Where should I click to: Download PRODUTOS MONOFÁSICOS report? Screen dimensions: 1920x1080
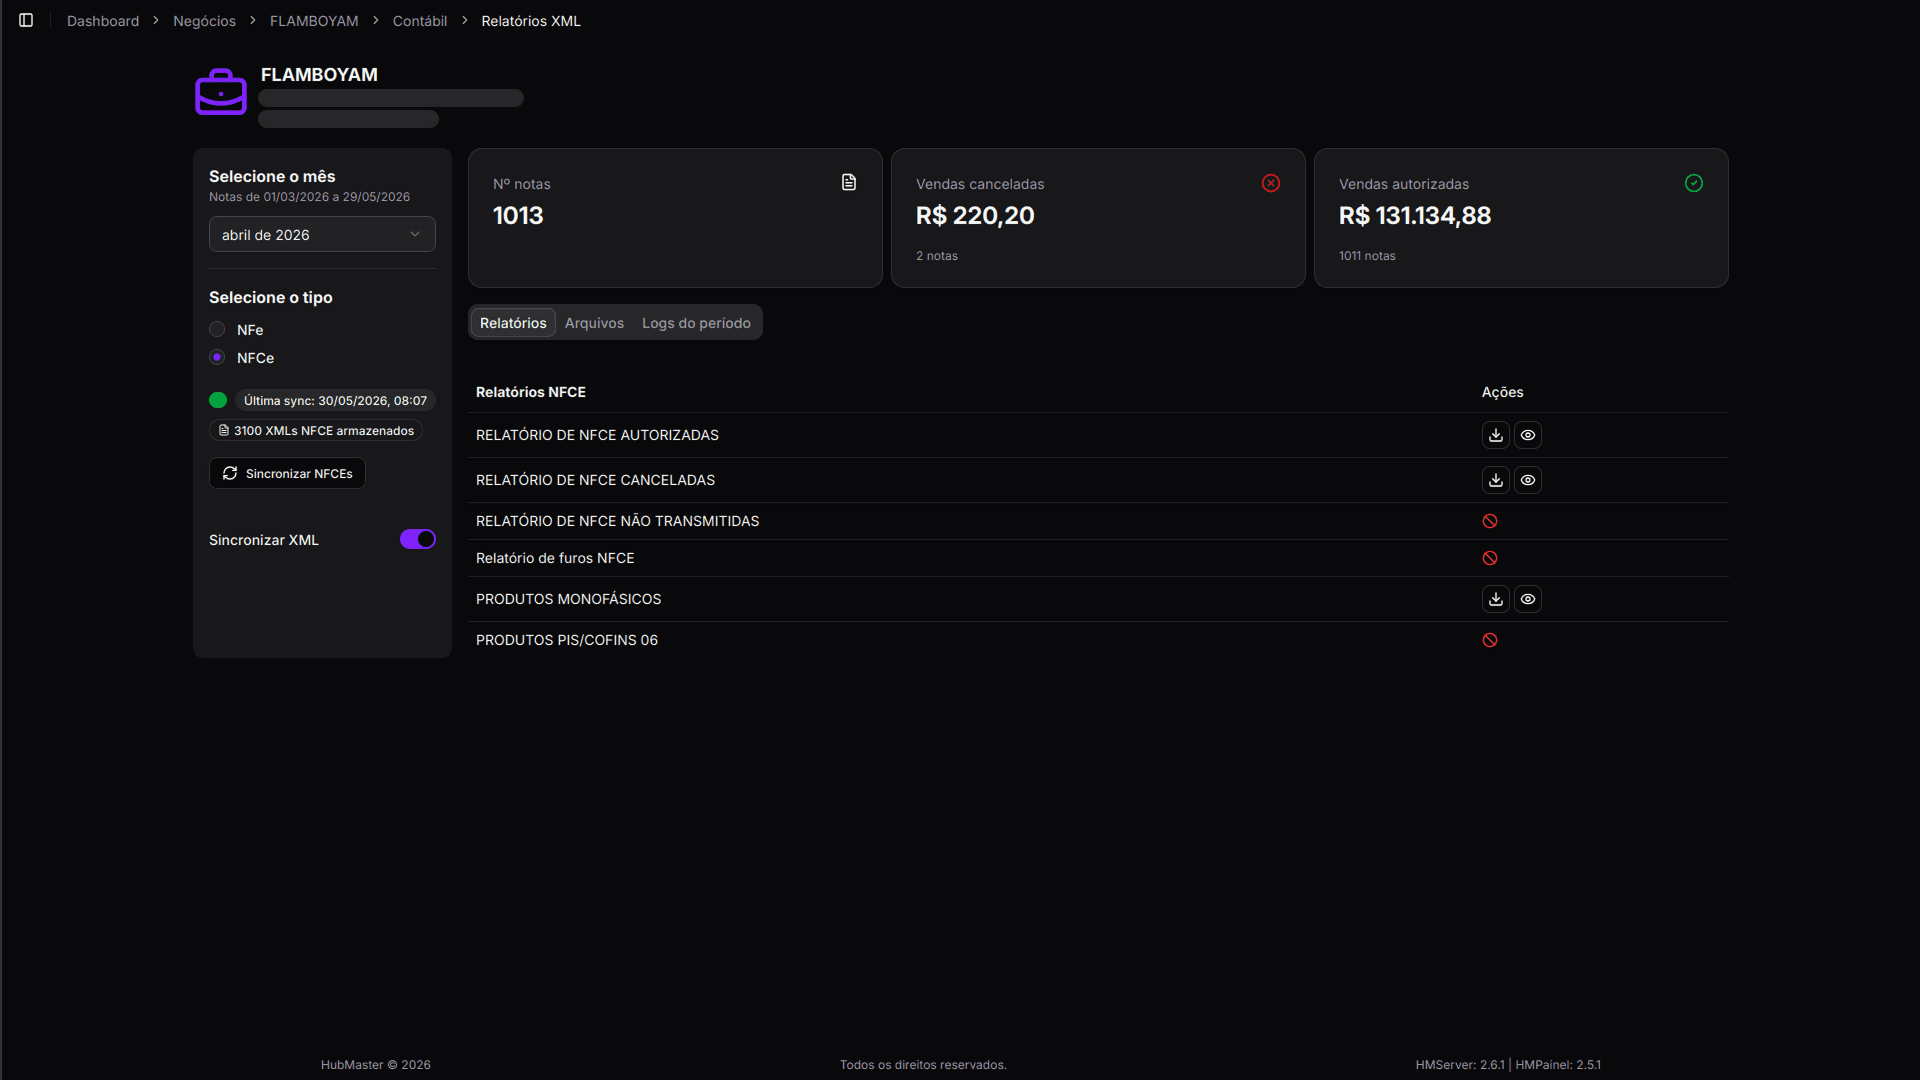(x=1496, y=599)
